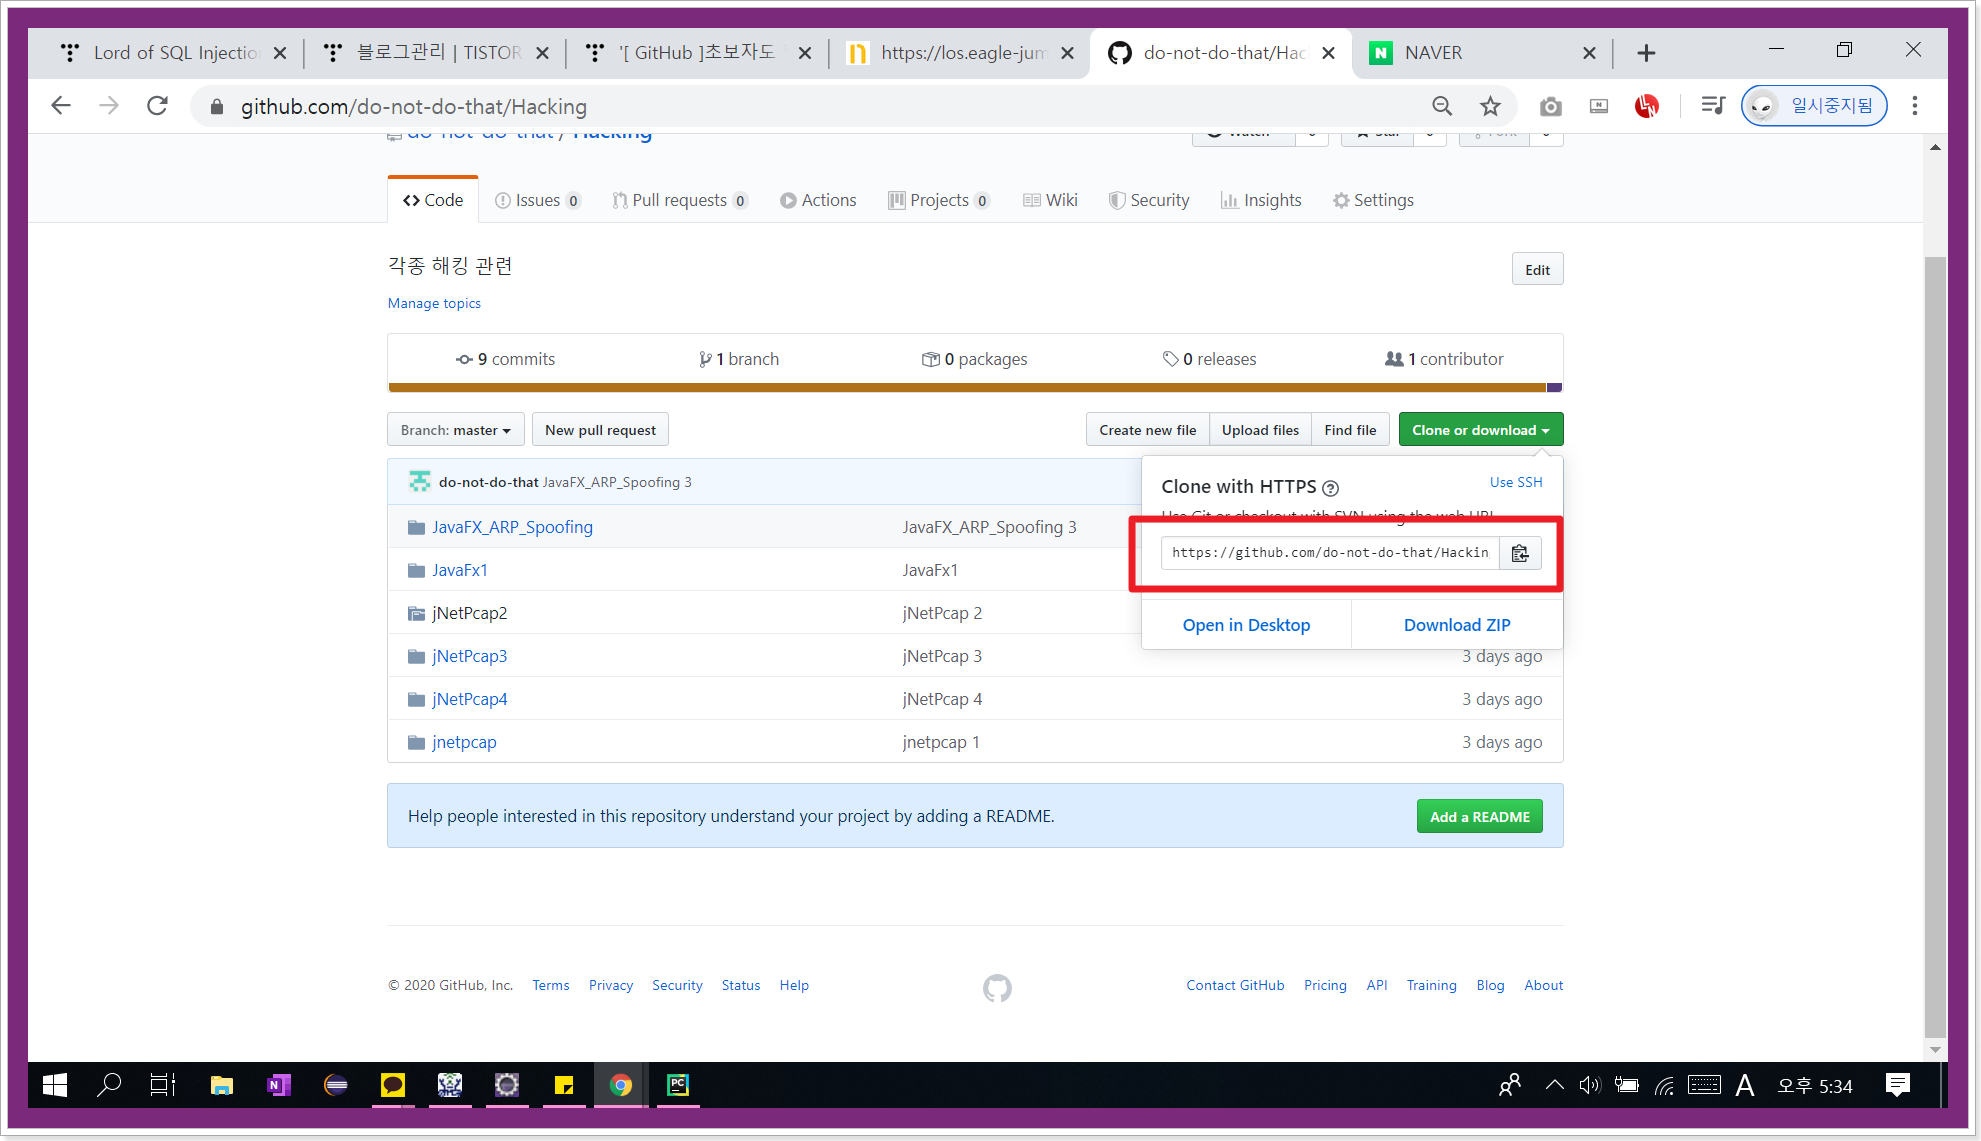Reload the page with refresh icon

click(157, 106)
